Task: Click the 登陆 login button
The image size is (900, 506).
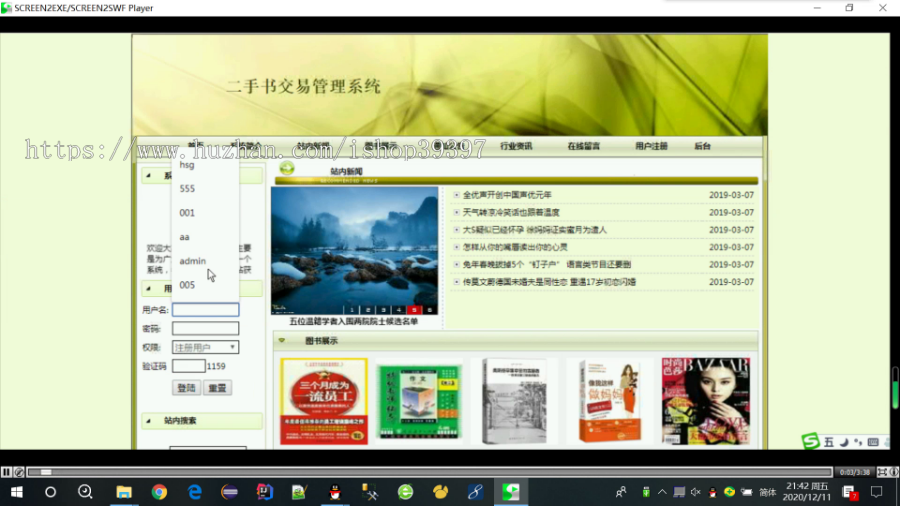Action: (187, 388)
